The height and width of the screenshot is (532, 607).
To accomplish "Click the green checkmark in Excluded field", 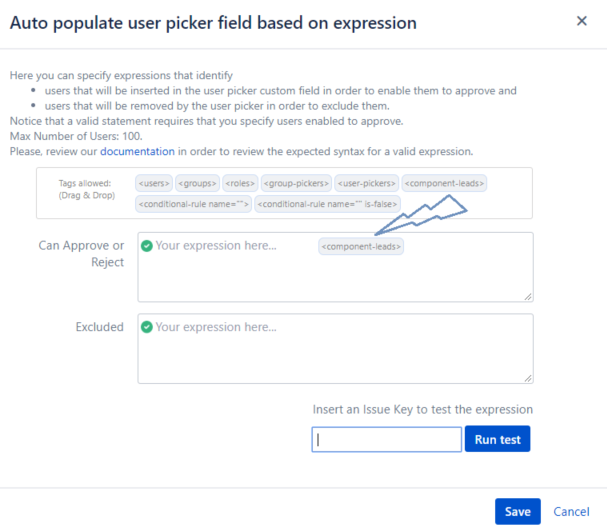I will (x=147, y=327).
